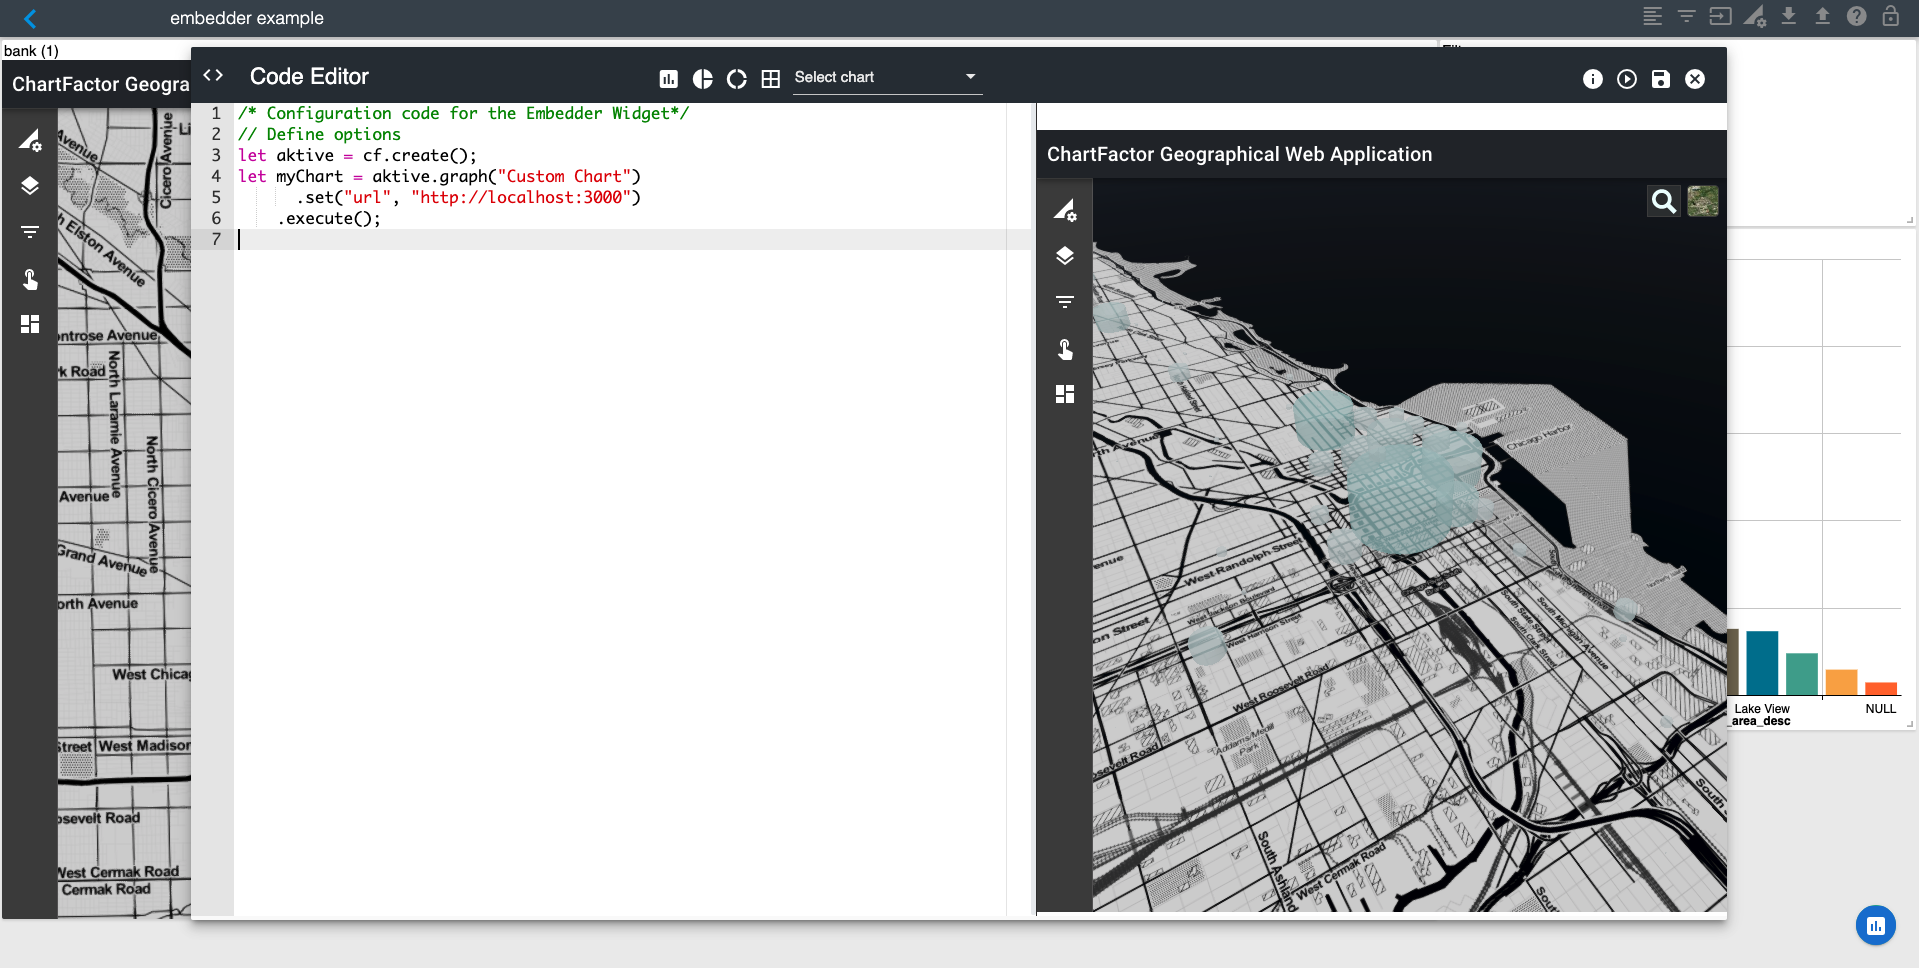Click the blue add chart floating button
Image resolution: width=1919 pixels, height=968 pixels.
(x=1875, y=925)
